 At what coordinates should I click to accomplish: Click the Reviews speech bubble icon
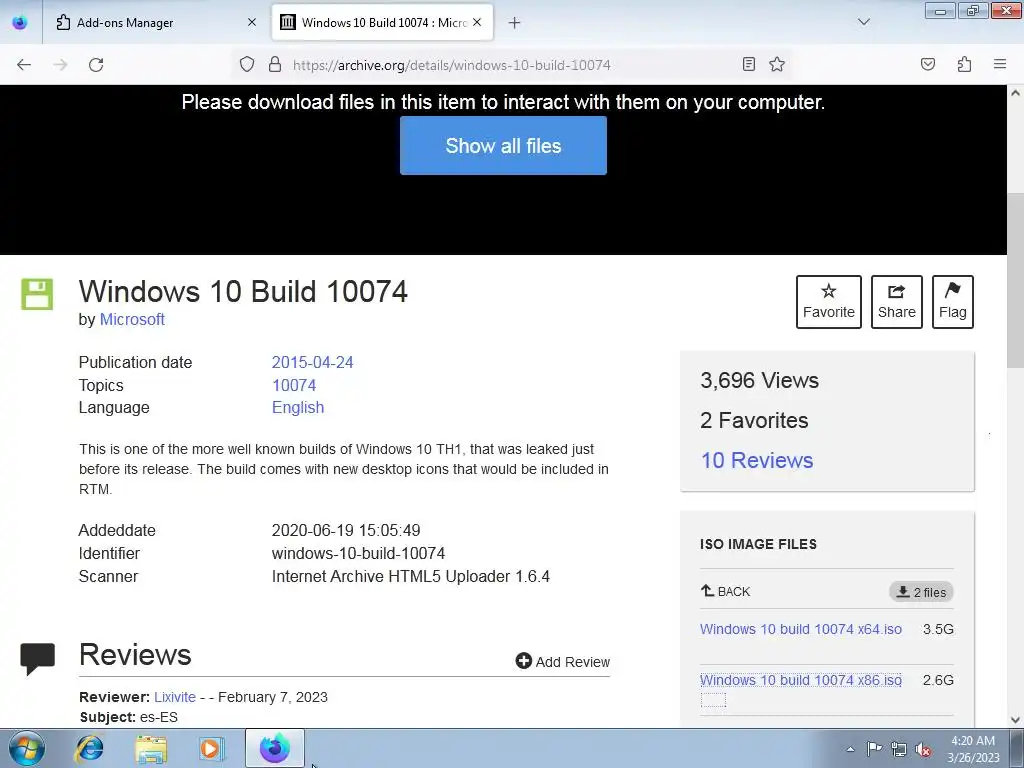pyautogui.click(x=38, y=658)
